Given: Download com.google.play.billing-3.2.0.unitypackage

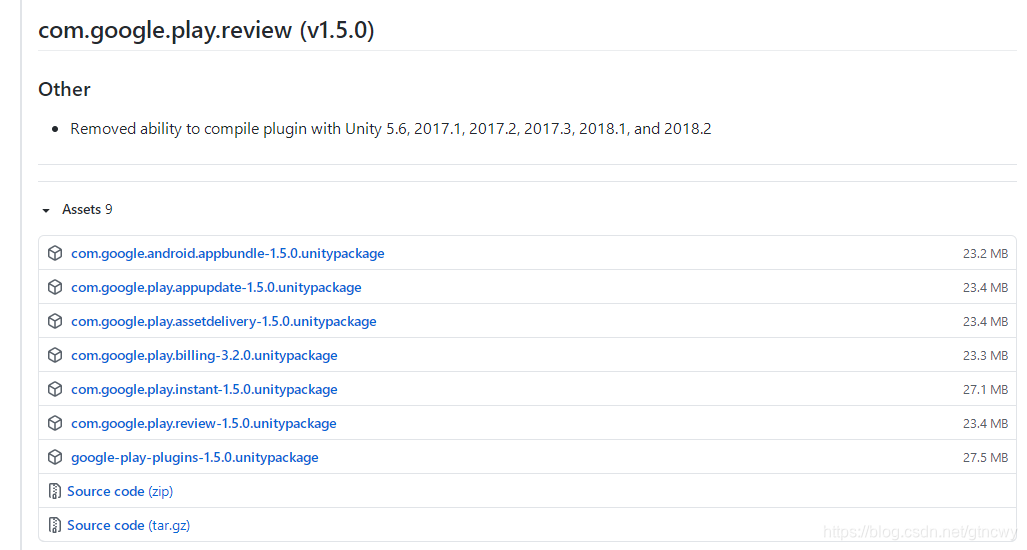Looking at the screenshot, I should tap(204, 356).
